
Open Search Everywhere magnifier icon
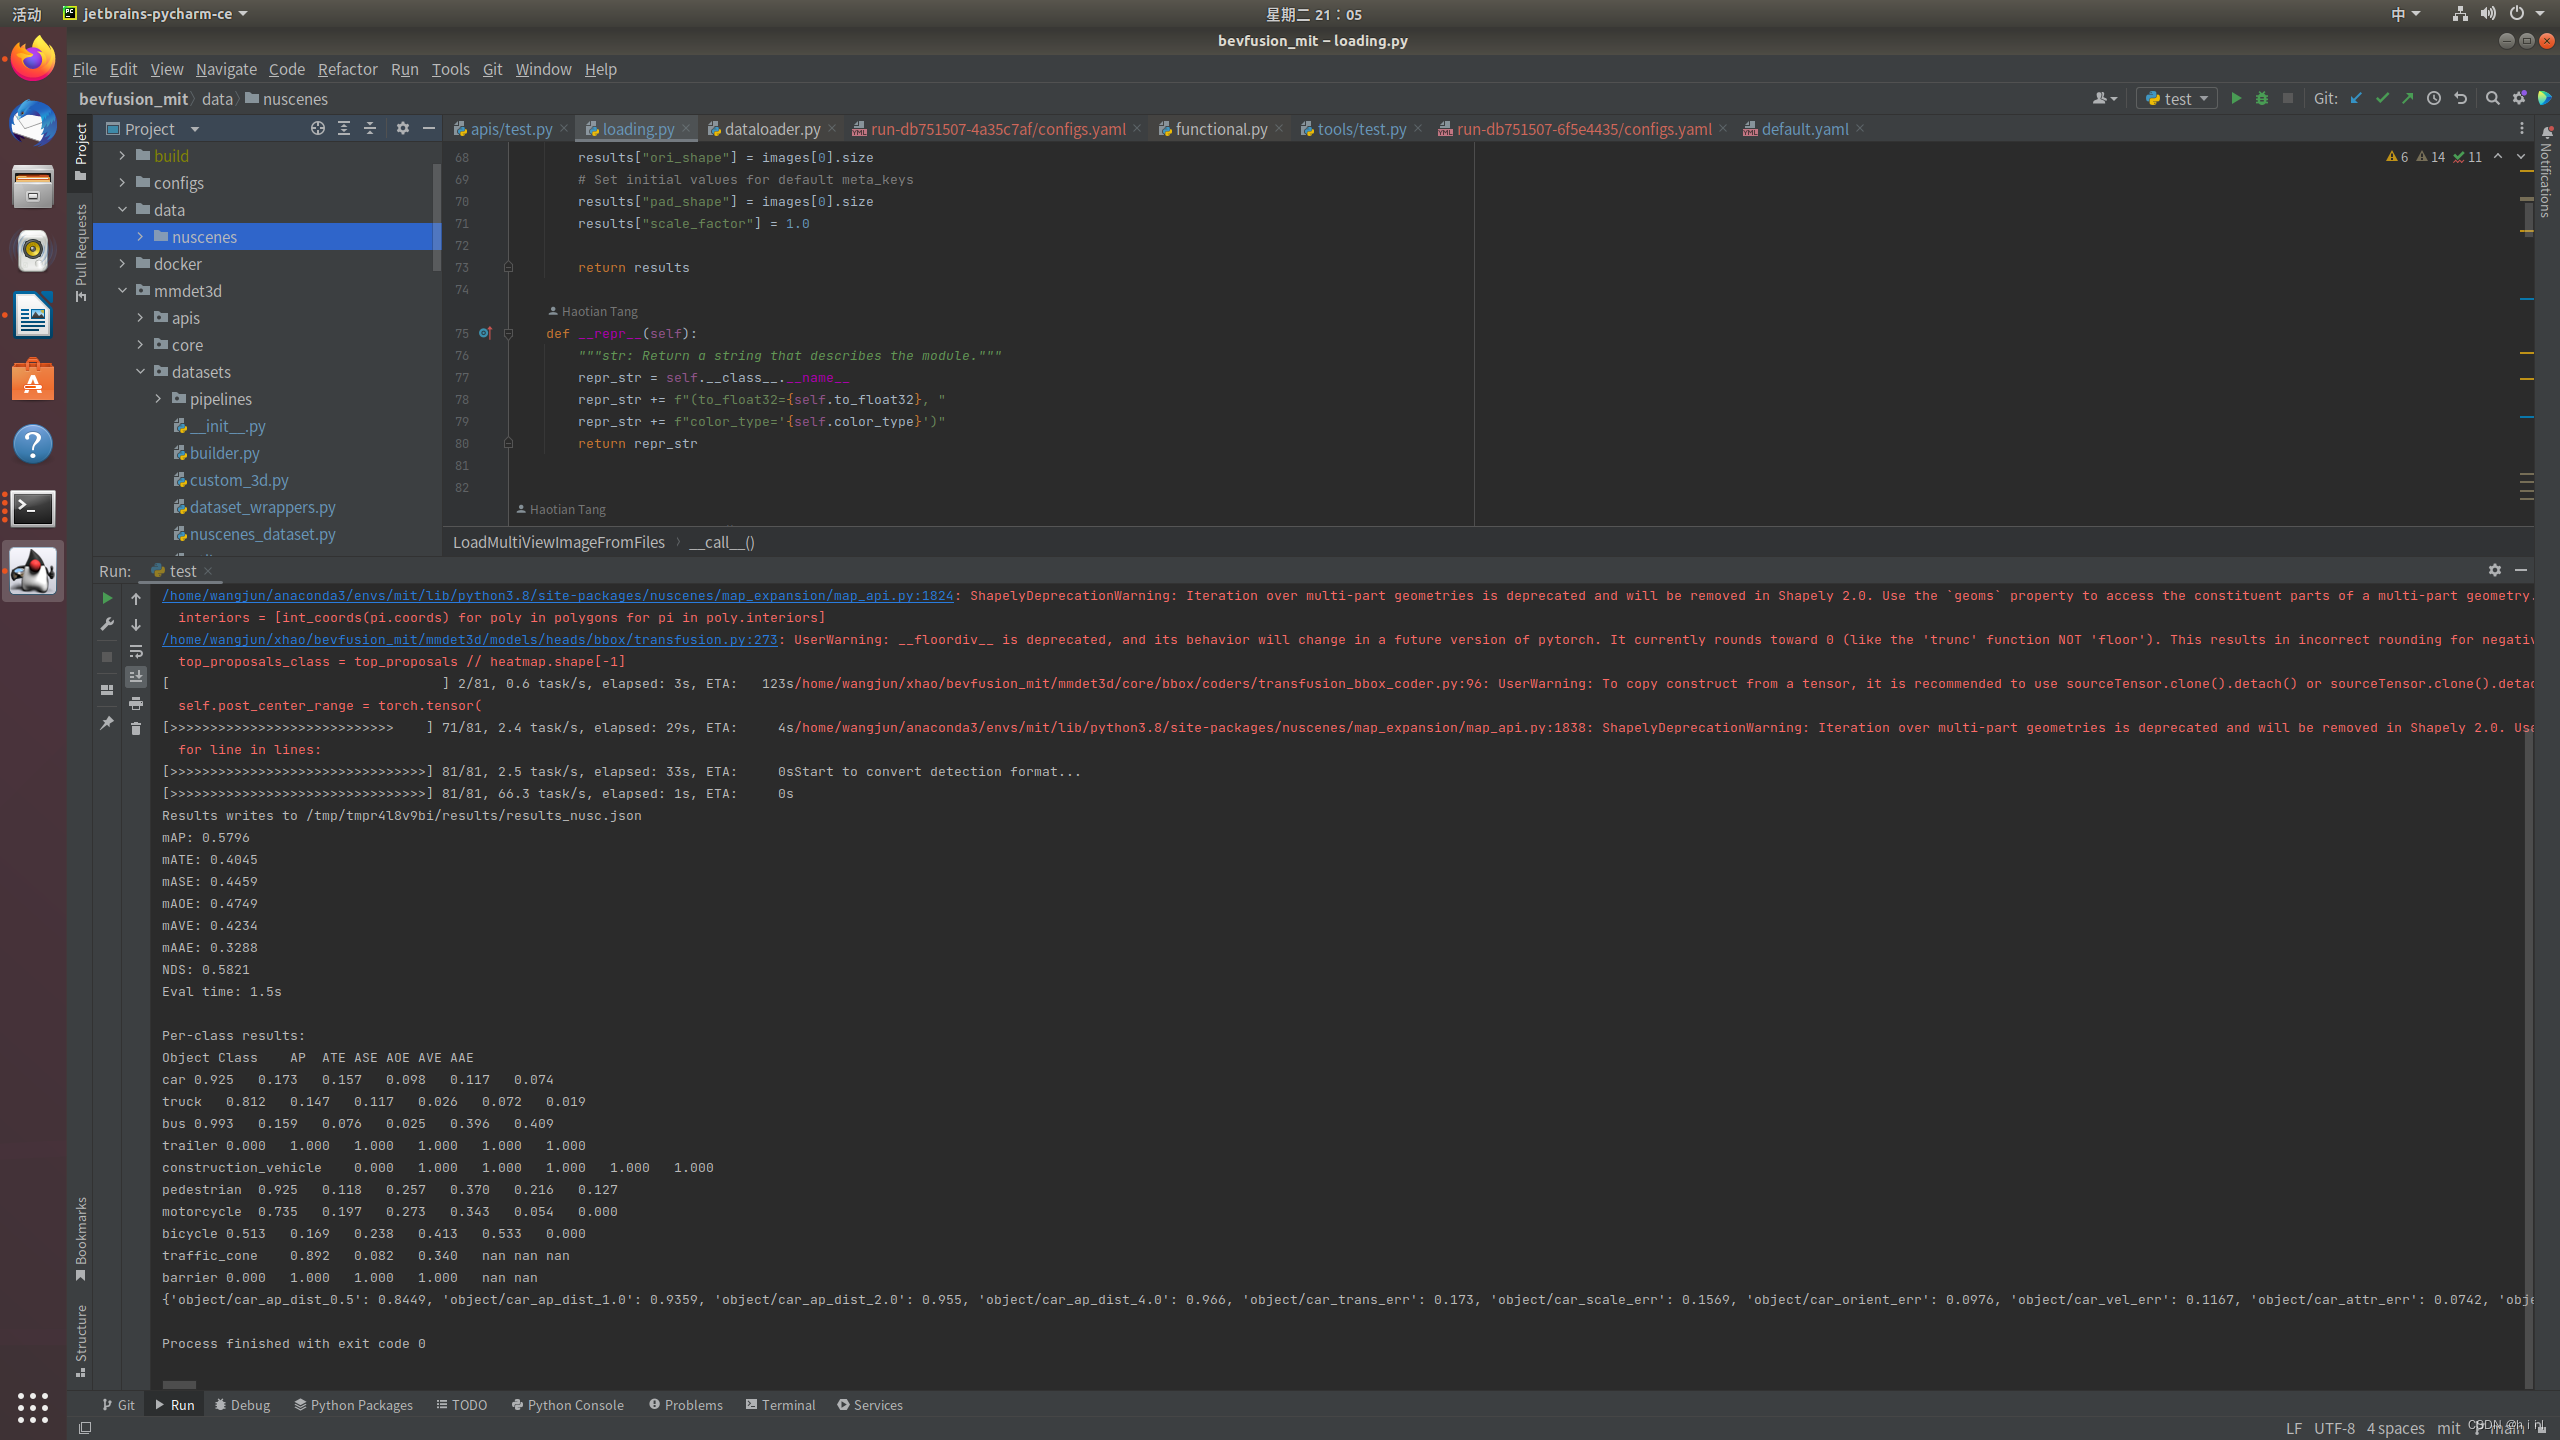[x=2492, y=98]
